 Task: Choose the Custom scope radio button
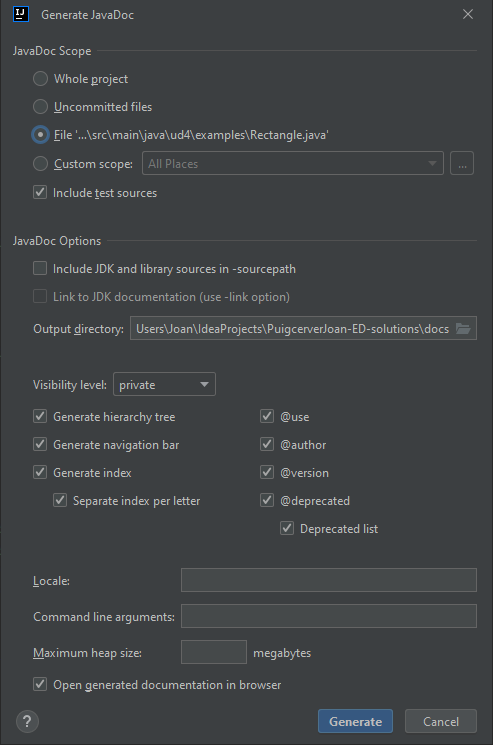40,164
